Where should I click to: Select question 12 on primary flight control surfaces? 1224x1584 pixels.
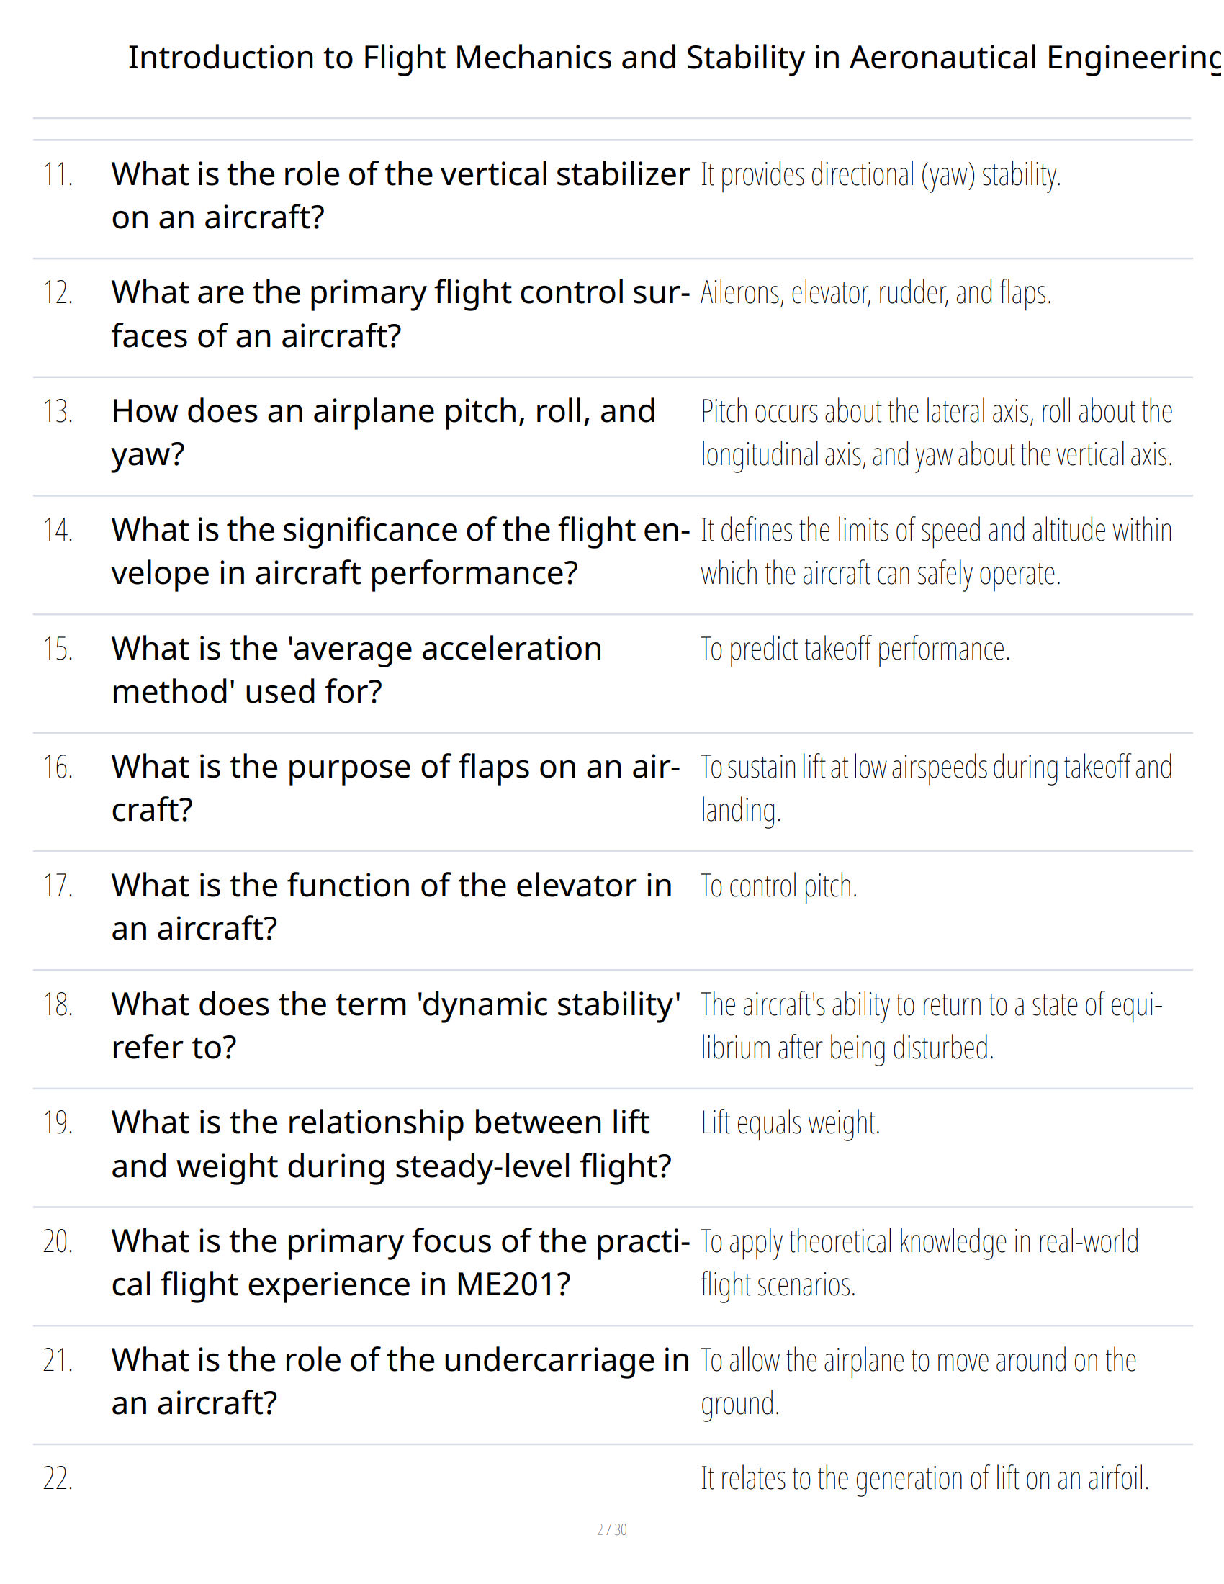coord(400,314)
